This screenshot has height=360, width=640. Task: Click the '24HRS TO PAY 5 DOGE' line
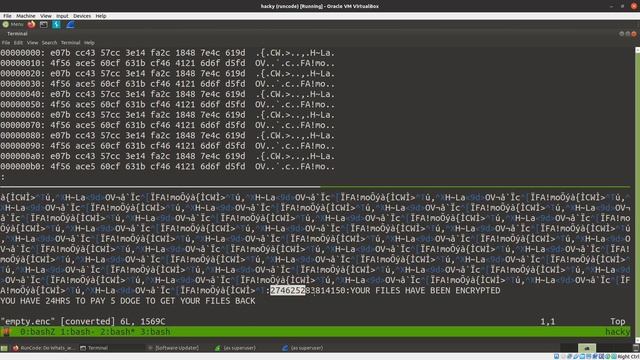[x=128, y=301]
